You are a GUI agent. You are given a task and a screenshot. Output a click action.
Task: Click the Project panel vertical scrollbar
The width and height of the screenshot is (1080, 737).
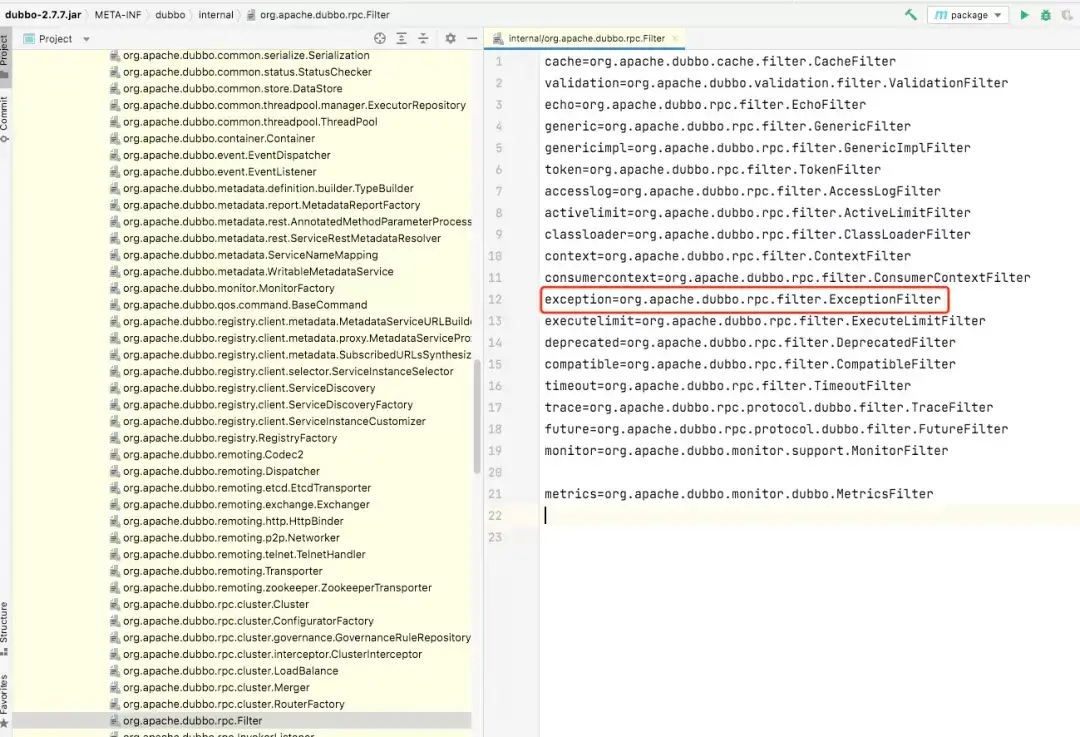(477, 417)
